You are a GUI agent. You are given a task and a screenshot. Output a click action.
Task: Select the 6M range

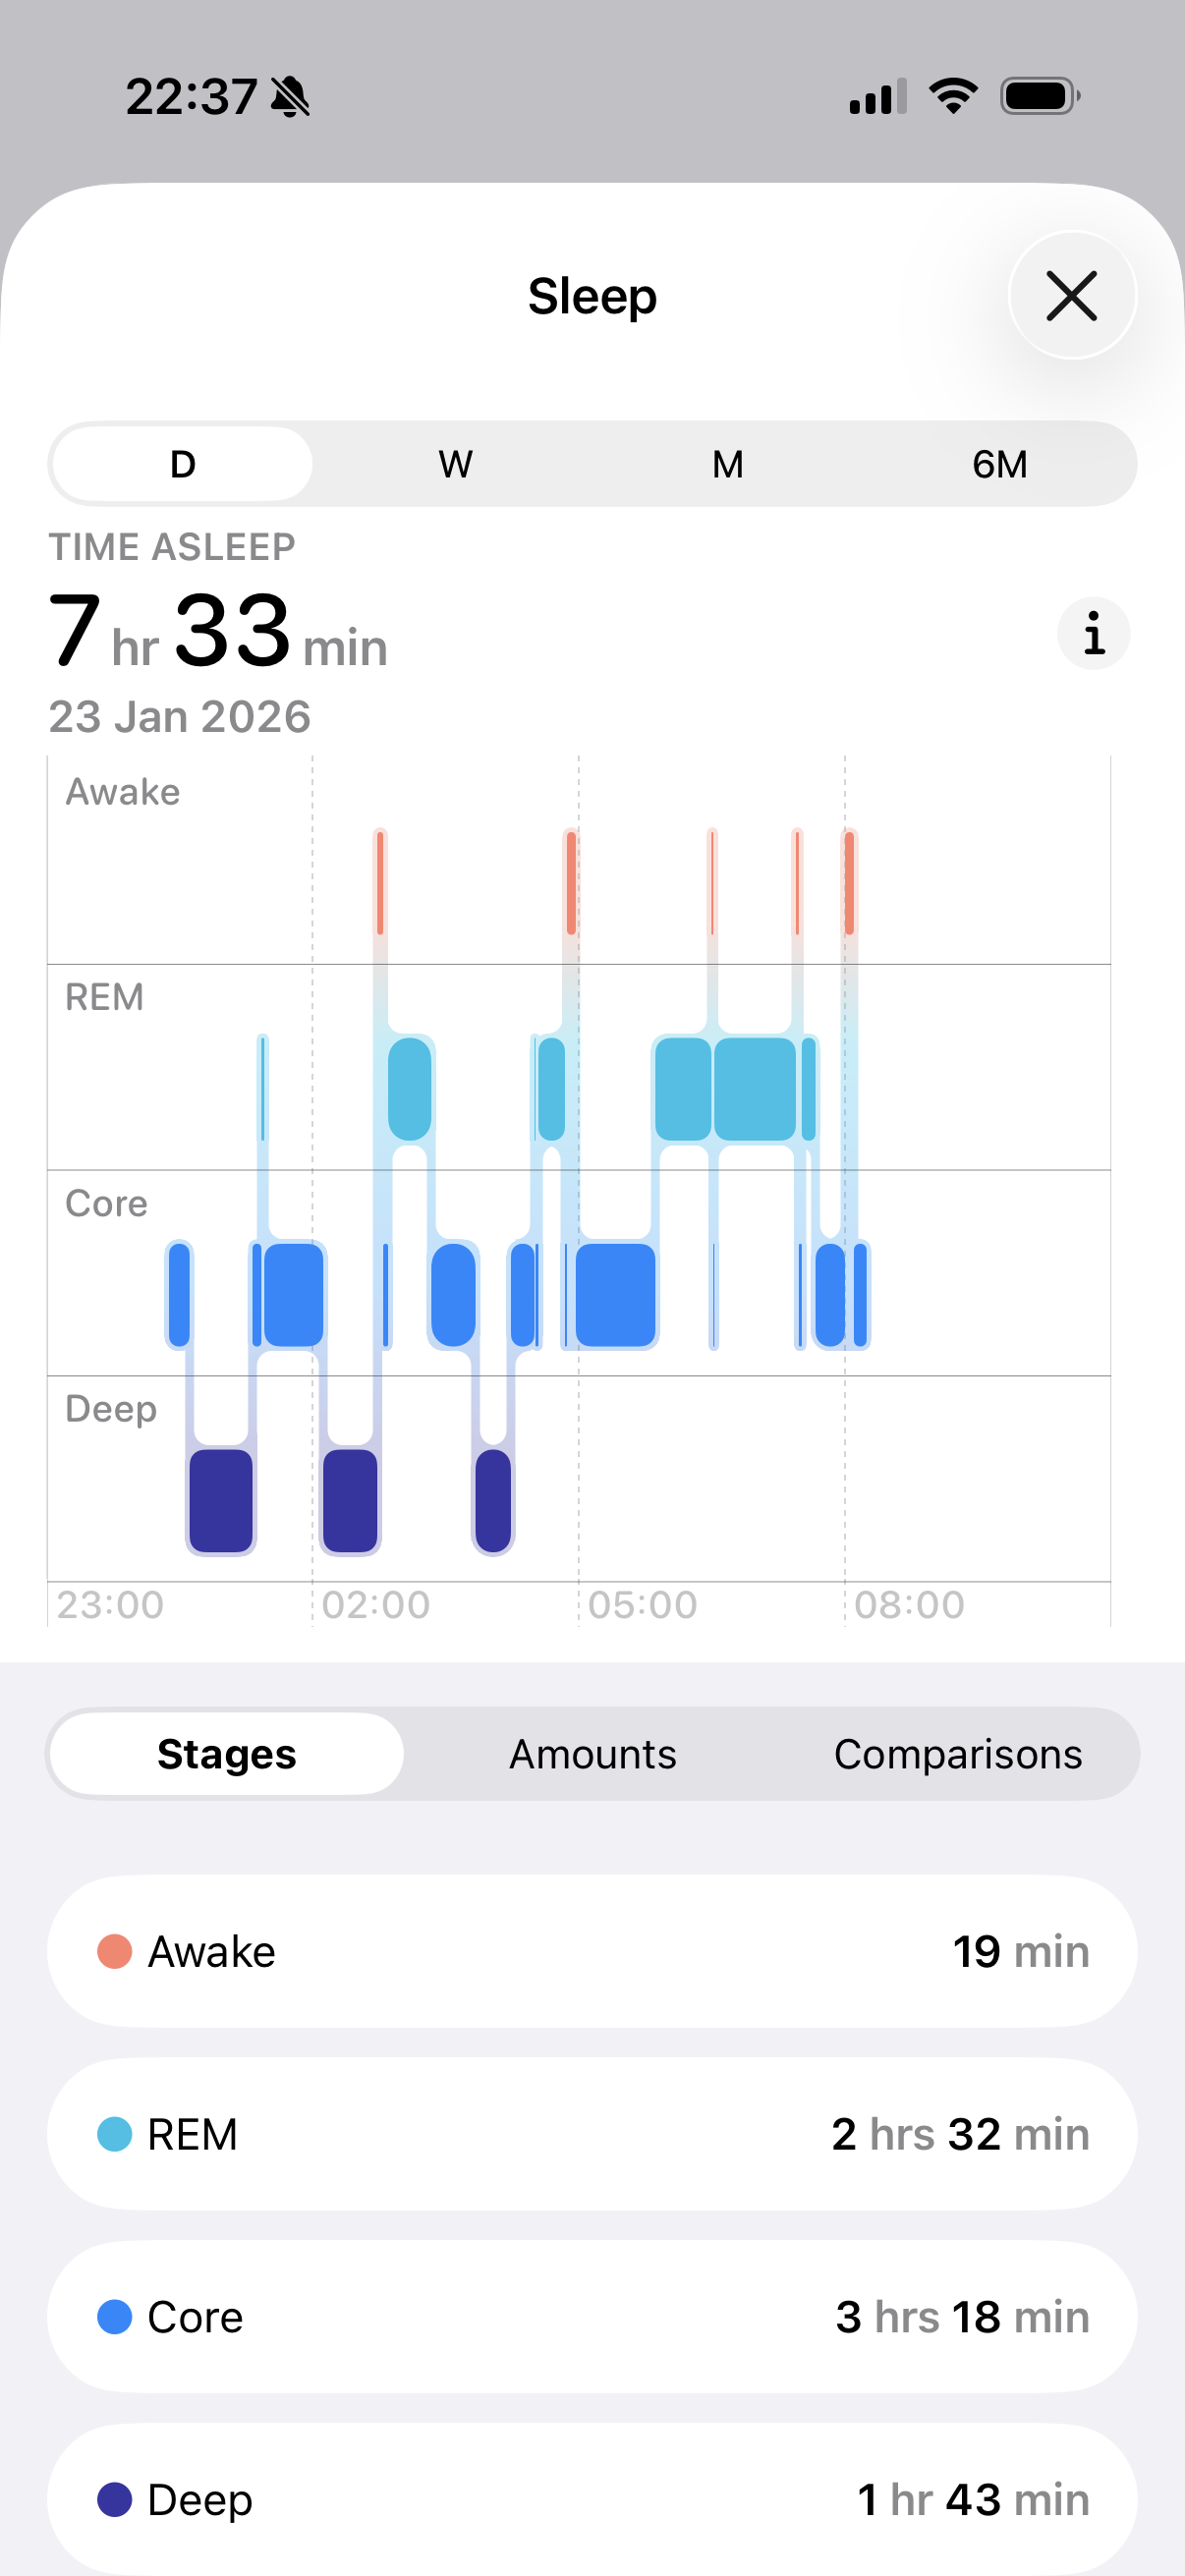[x=999, y=464]
